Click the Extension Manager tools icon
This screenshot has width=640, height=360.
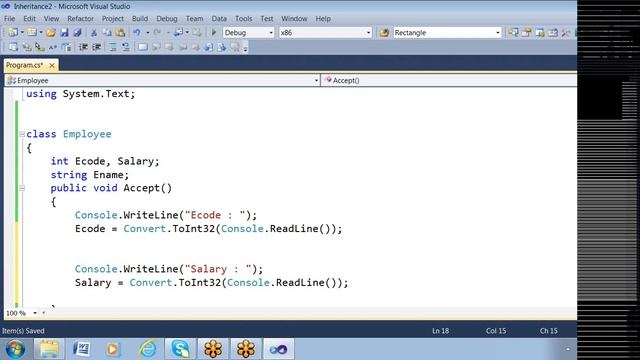(x=566, y=33)
